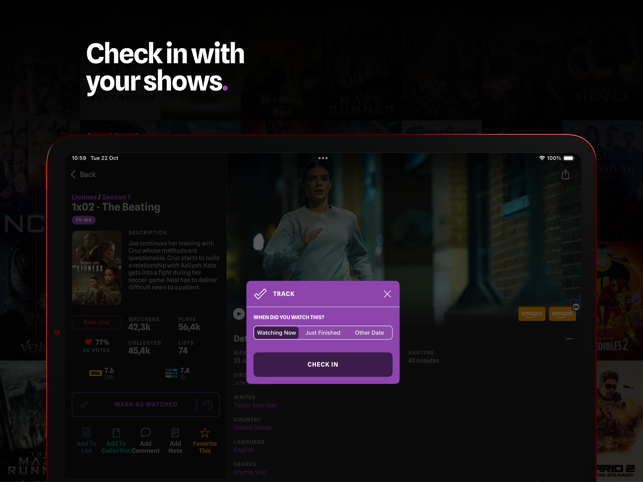Choose the Just Finished option
This screenshot has width=643, height=482.
pos(323,333)
